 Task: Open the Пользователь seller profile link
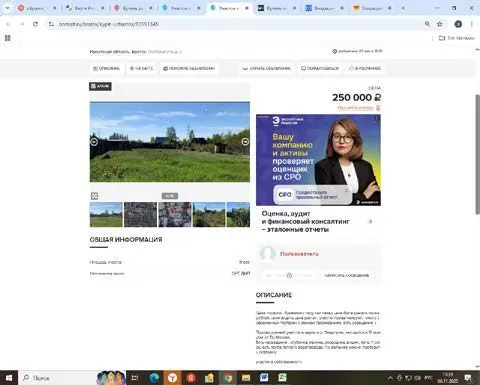click(x=299, y=254)
